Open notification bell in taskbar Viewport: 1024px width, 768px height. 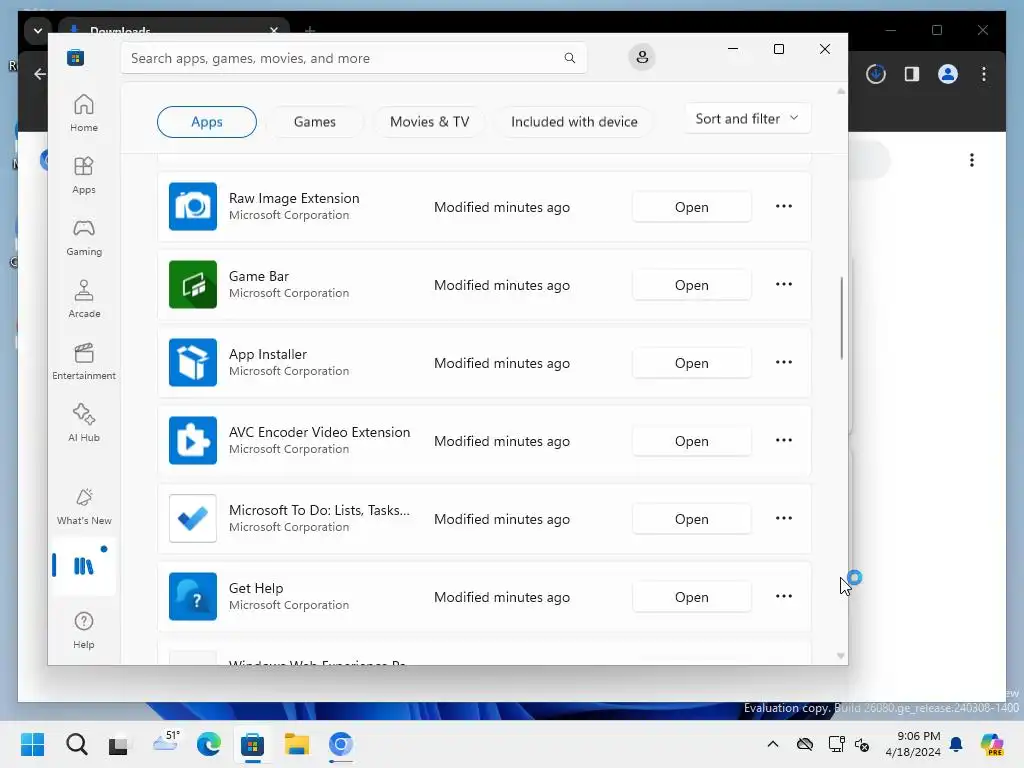(x=956, y=744)
